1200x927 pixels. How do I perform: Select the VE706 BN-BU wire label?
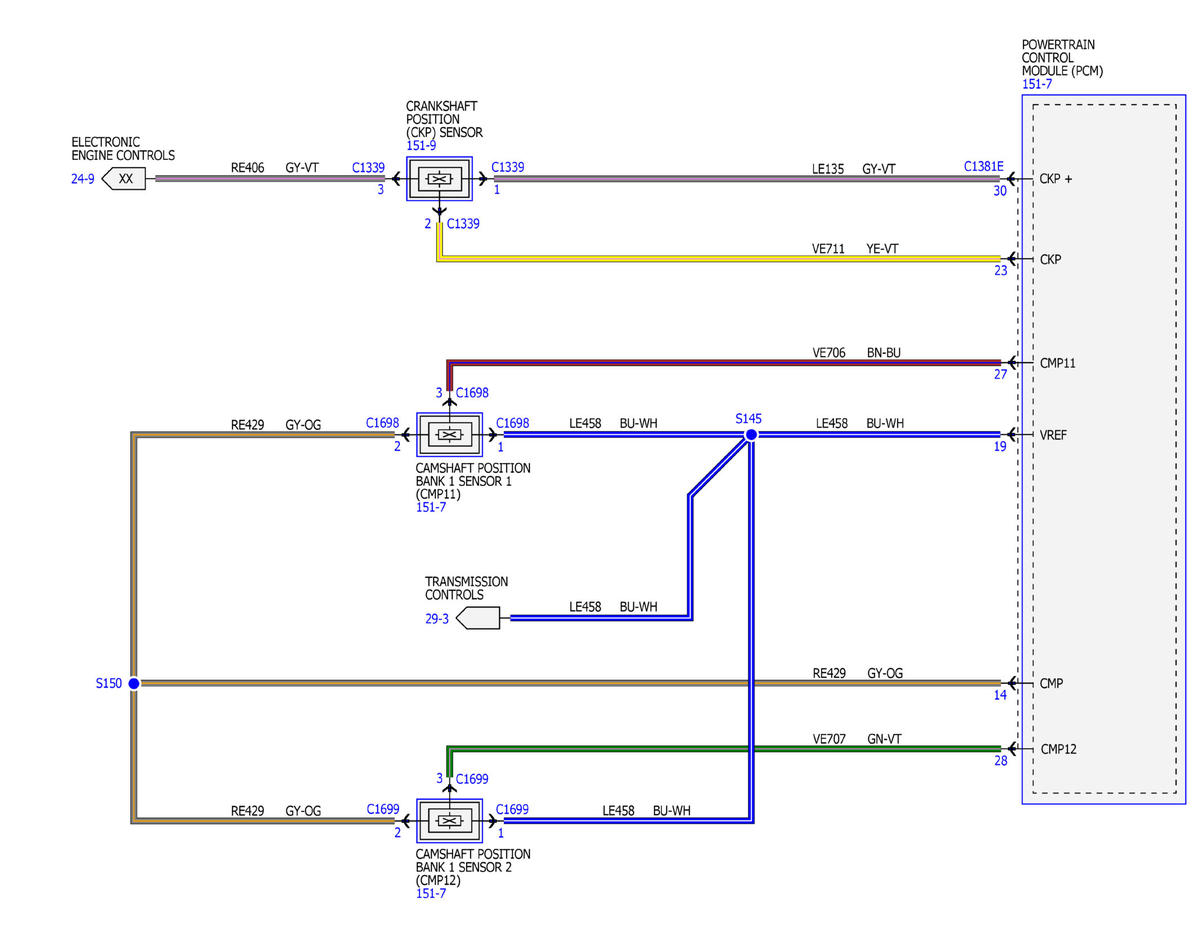coord(857,352)
